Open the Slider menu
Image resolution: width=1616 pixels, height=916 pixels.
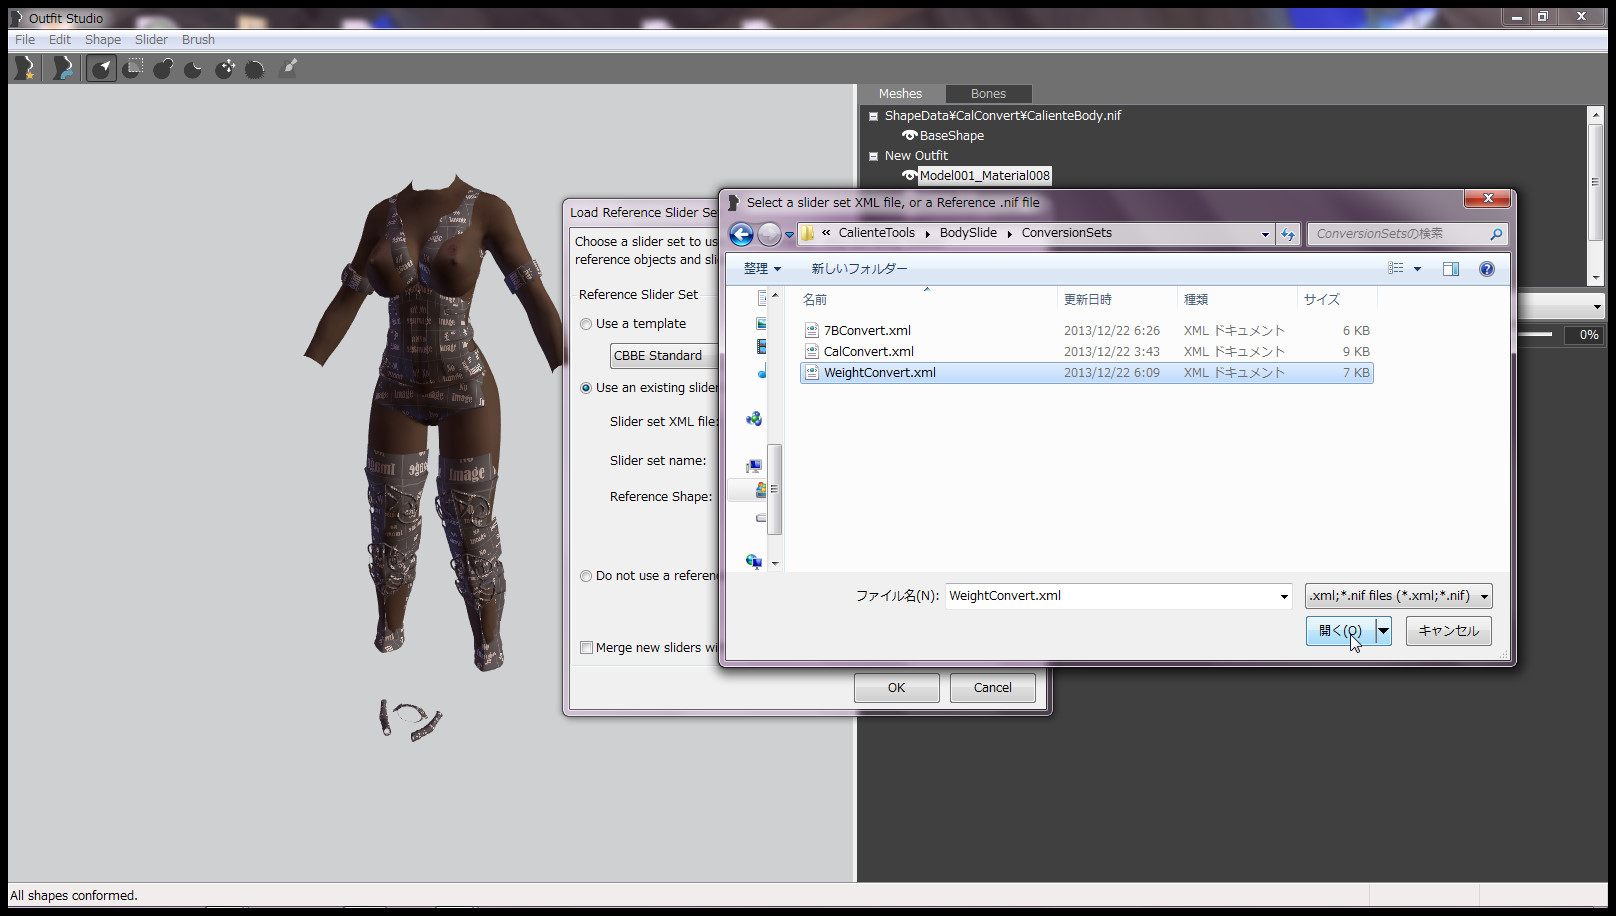151,40
